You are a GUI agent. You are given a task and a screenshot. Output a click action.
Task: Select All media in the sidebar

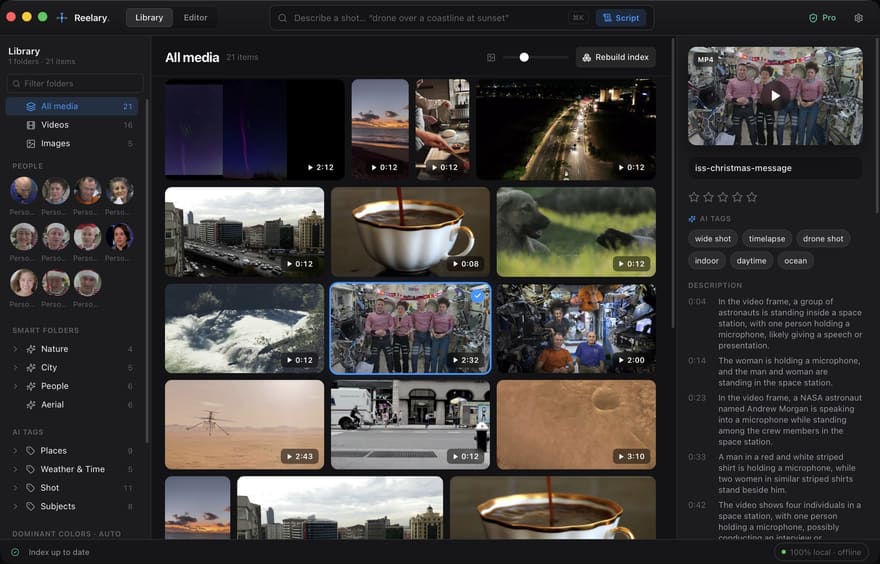(x=72, y=106)
